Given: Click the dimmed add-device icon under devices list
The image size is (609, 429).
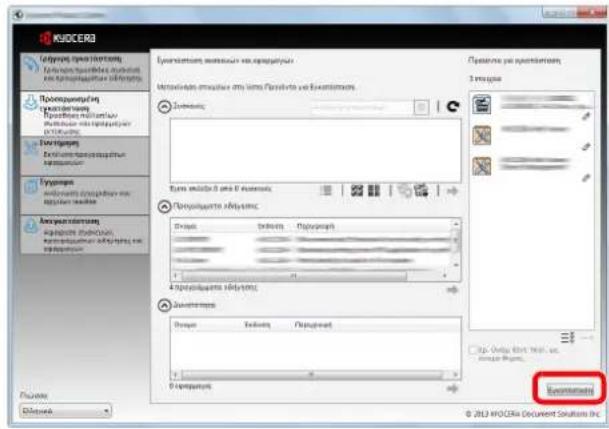Looking at the screenshot, I should coord(405,191).
